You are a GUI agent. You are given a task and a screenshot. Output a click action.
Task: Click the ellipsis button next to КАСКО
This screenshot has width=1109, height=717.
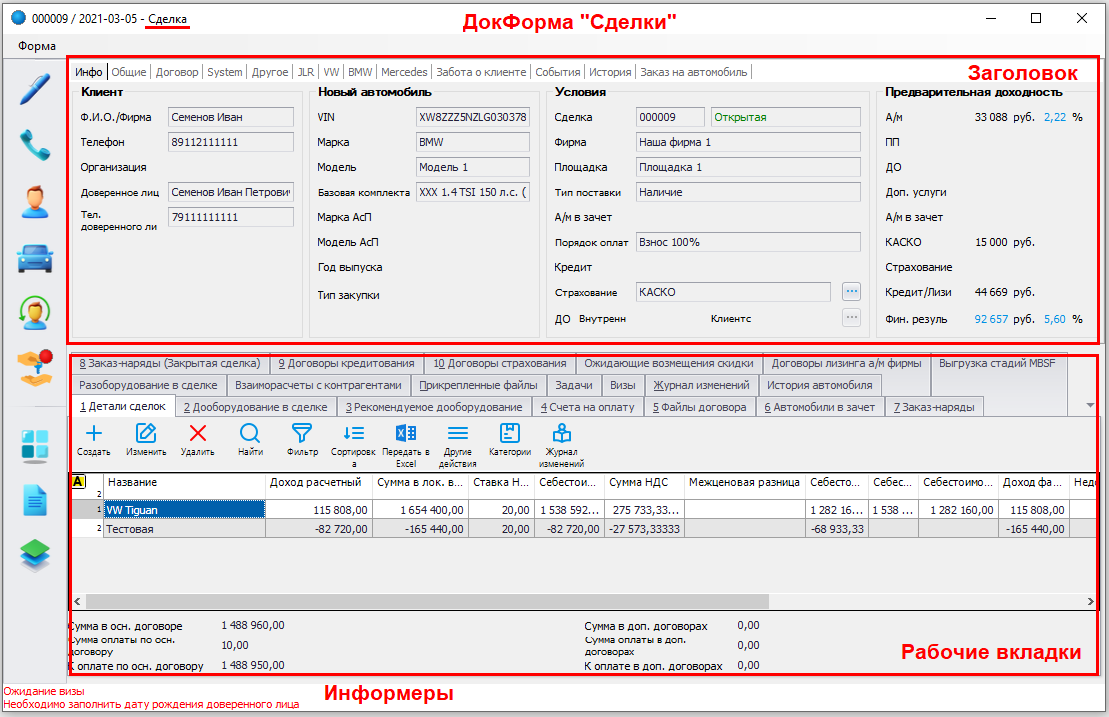click(x=851, y=292)
